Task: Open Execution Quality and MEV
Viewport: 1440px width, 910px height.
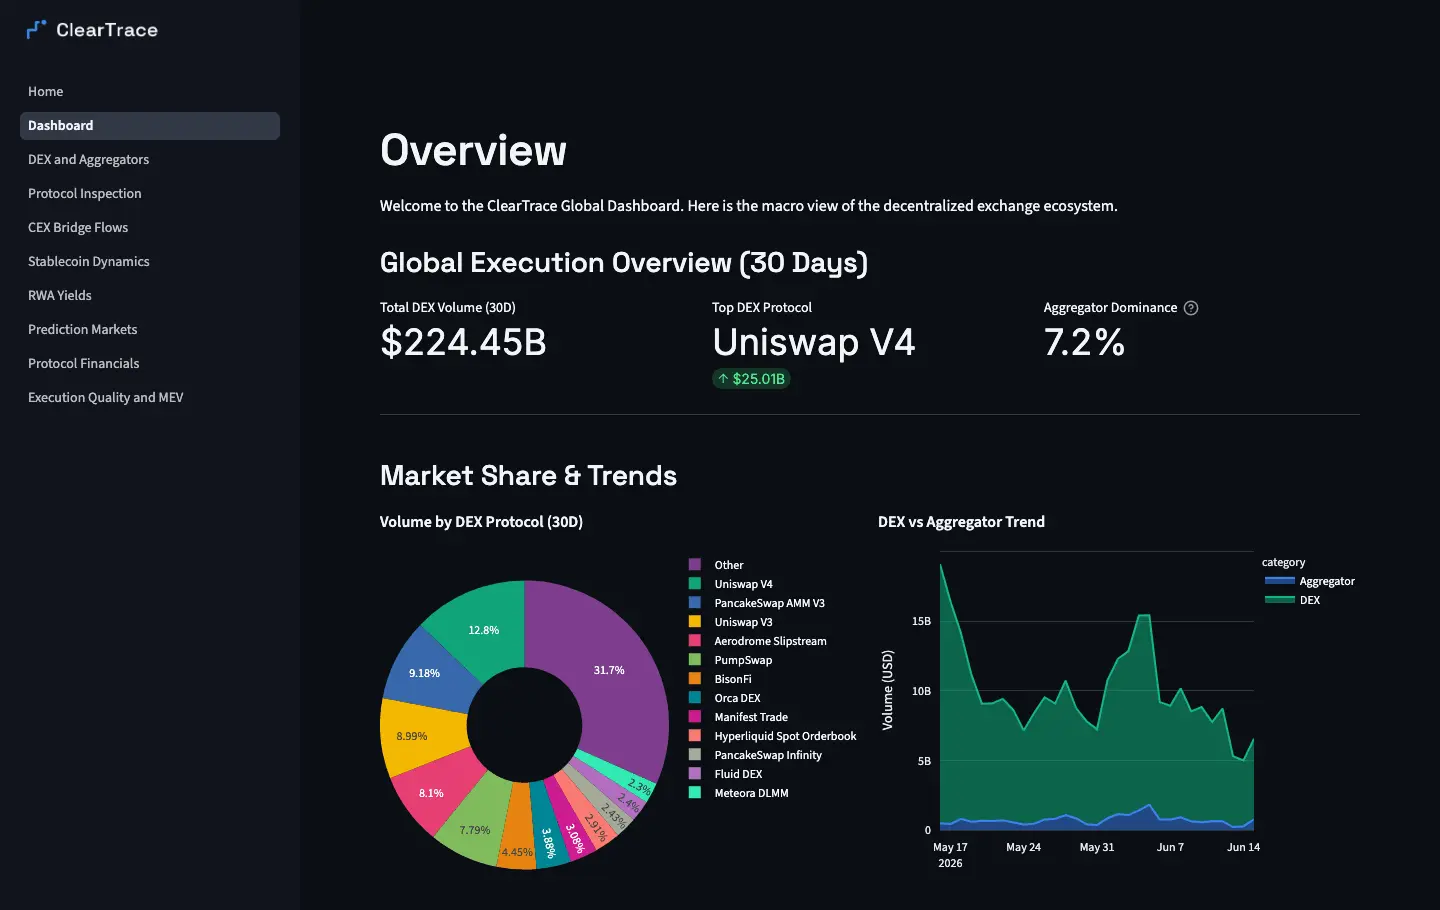Action: tap(150, 398)
